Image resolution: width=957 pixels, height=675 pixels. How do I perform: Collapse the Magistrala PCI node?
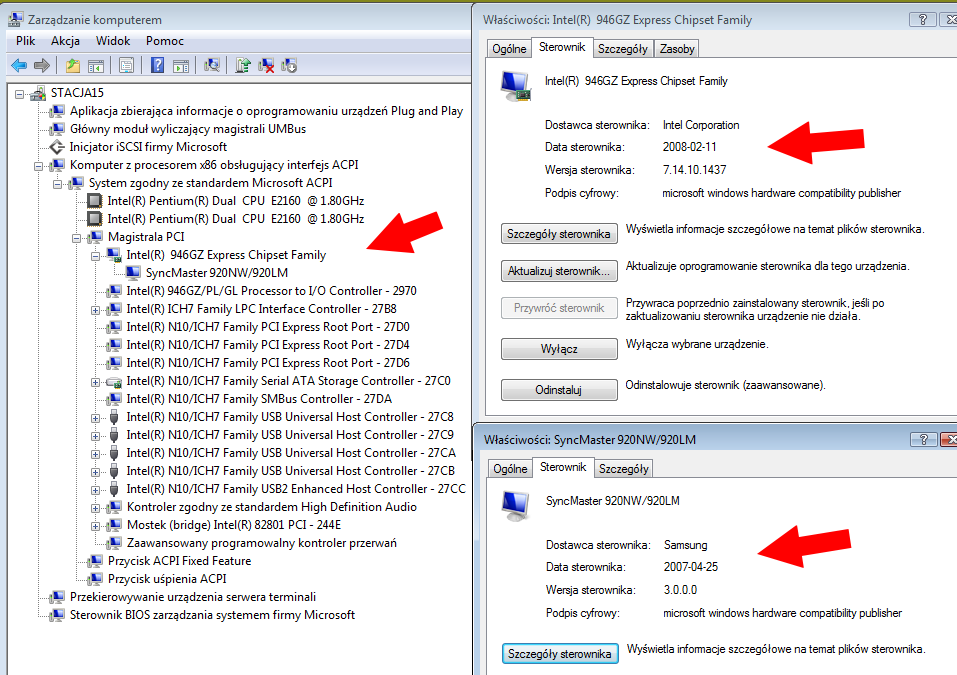pos(76,238)
